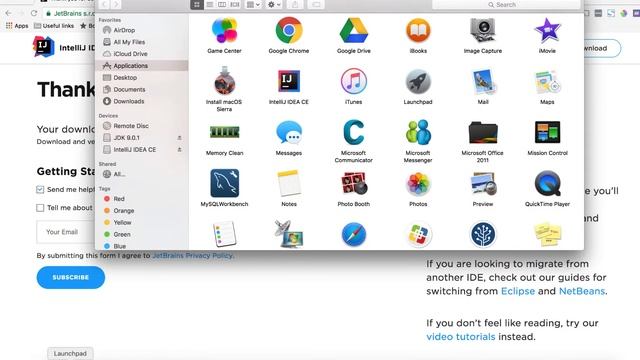640x360 pixels.
Task: Select Microsoft Communicator app
Action: point(353,132)
